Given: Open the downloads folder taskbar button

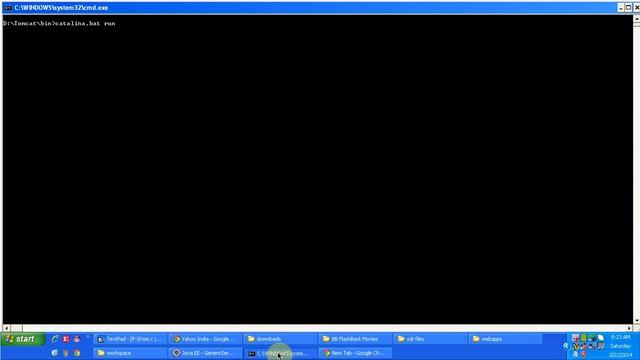Looking at the screenshot, I should click(x=280, y=339).
